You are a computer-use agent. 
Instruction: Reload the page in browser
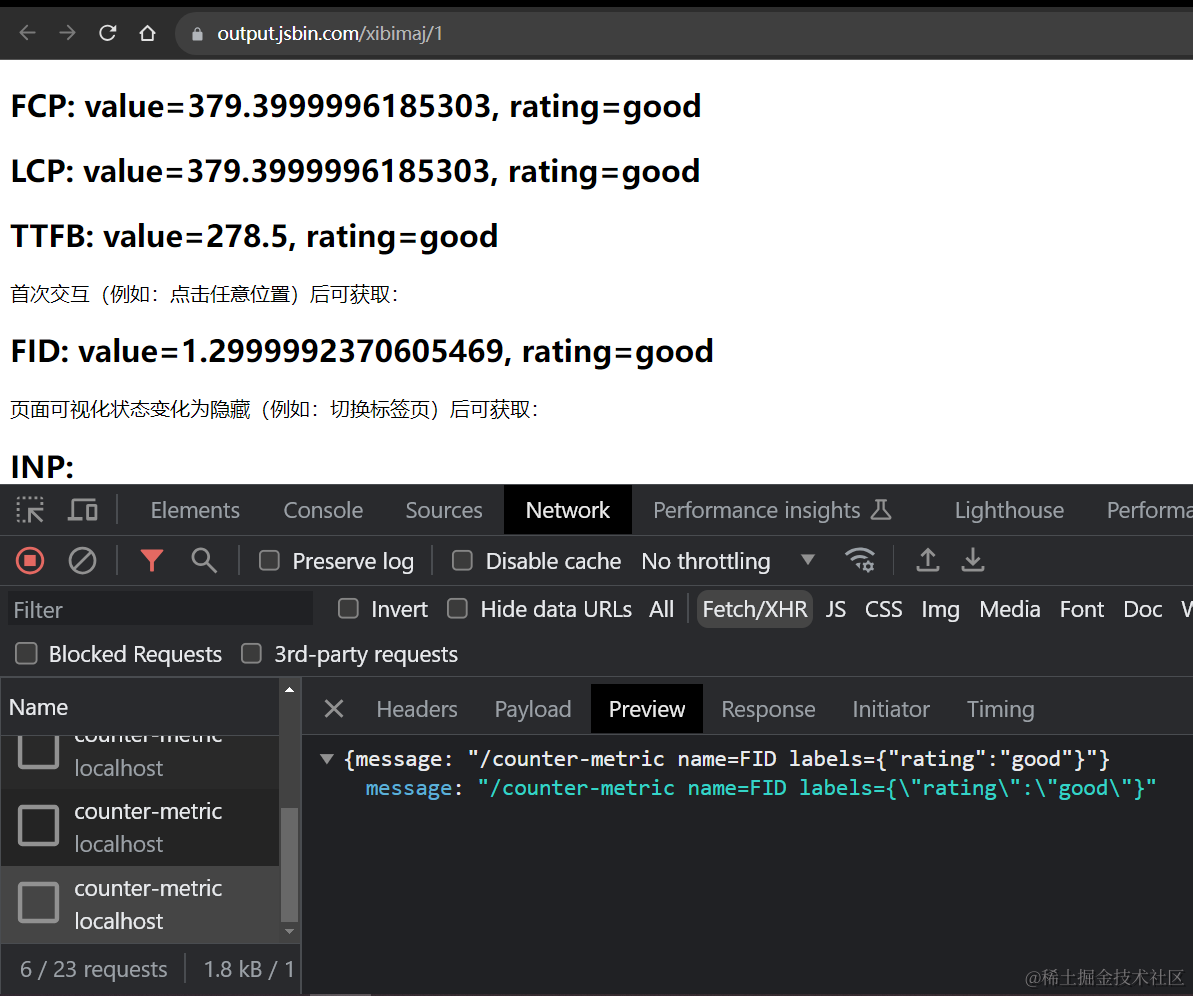tap(108, 33)
